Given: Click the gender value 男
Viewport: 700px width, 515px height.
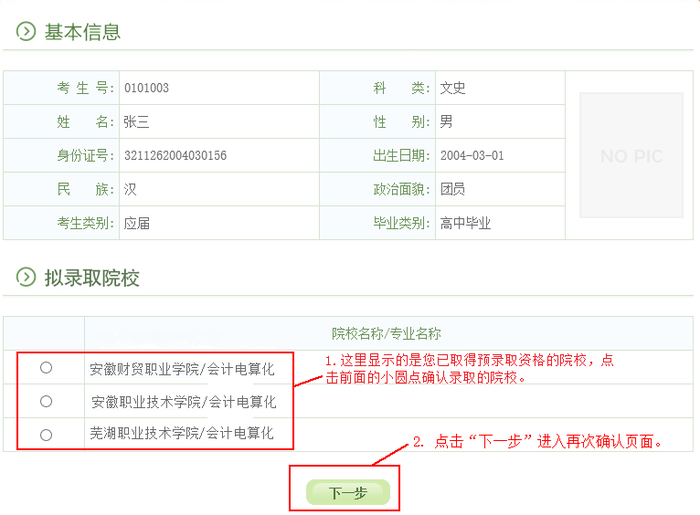Looking at the screenshot, I should pyautogui.click(x=446, y=121).
